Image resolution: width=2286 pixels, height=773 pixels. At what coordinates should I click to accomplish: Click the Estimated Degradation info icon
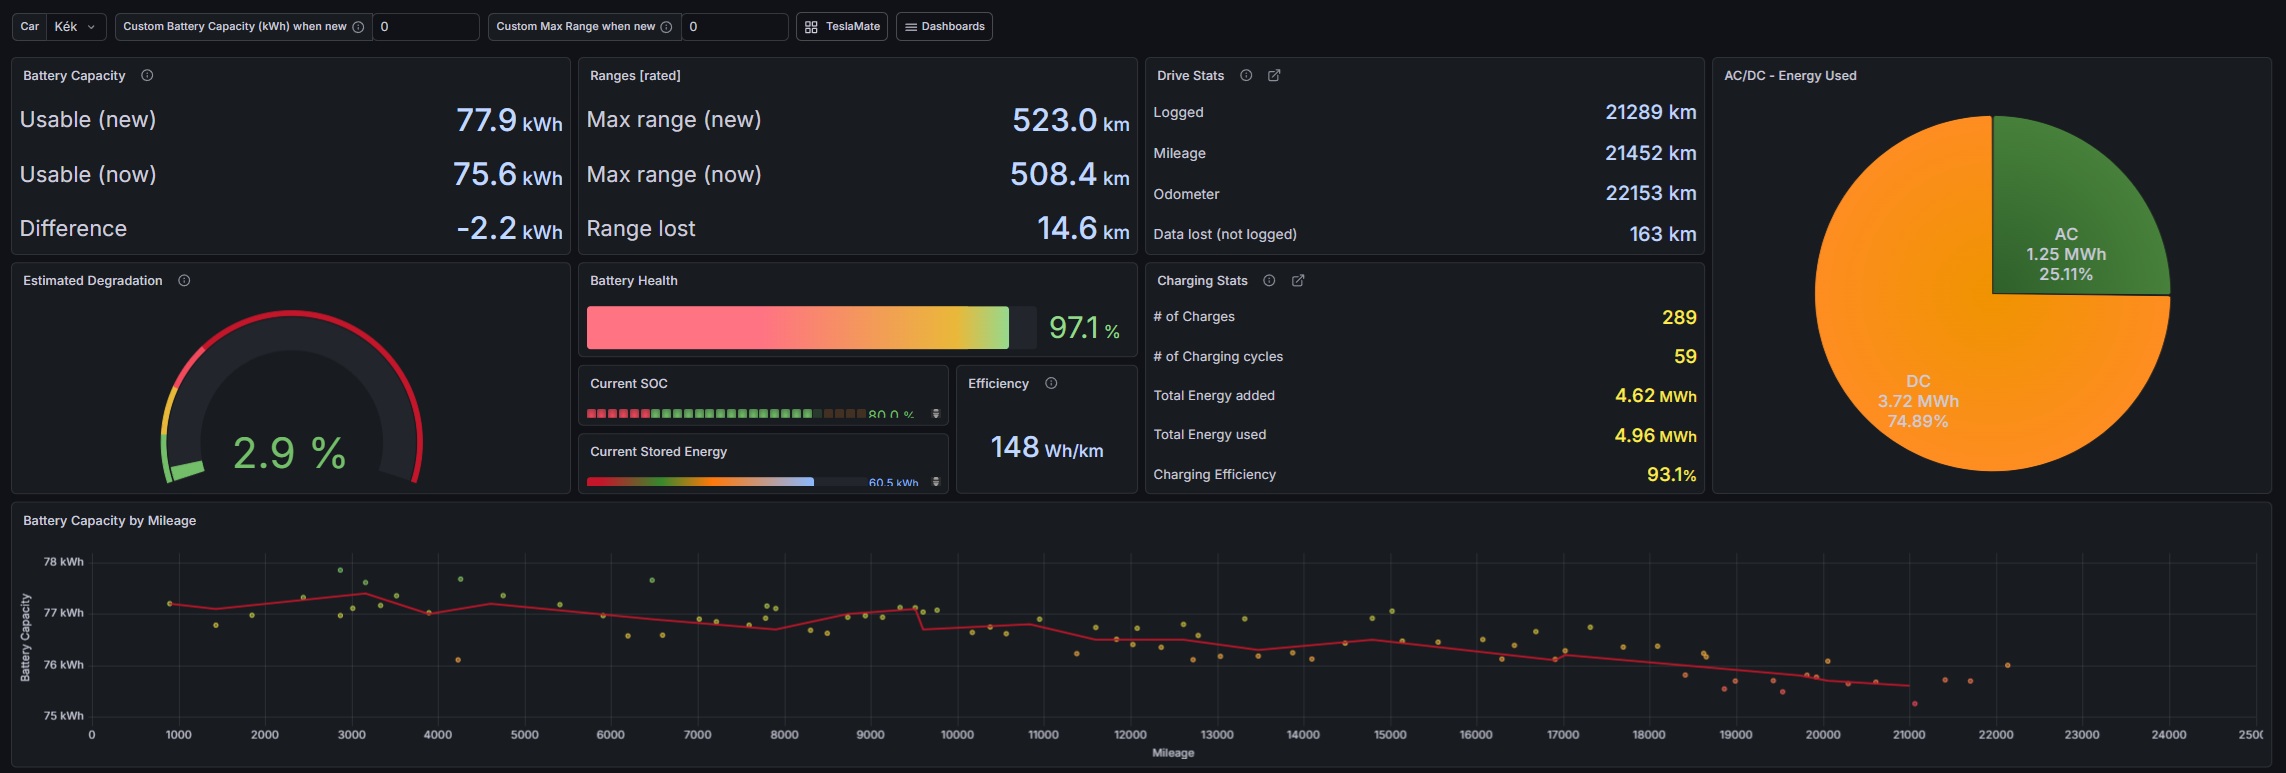pyautogui.click(x=184, y=281)
